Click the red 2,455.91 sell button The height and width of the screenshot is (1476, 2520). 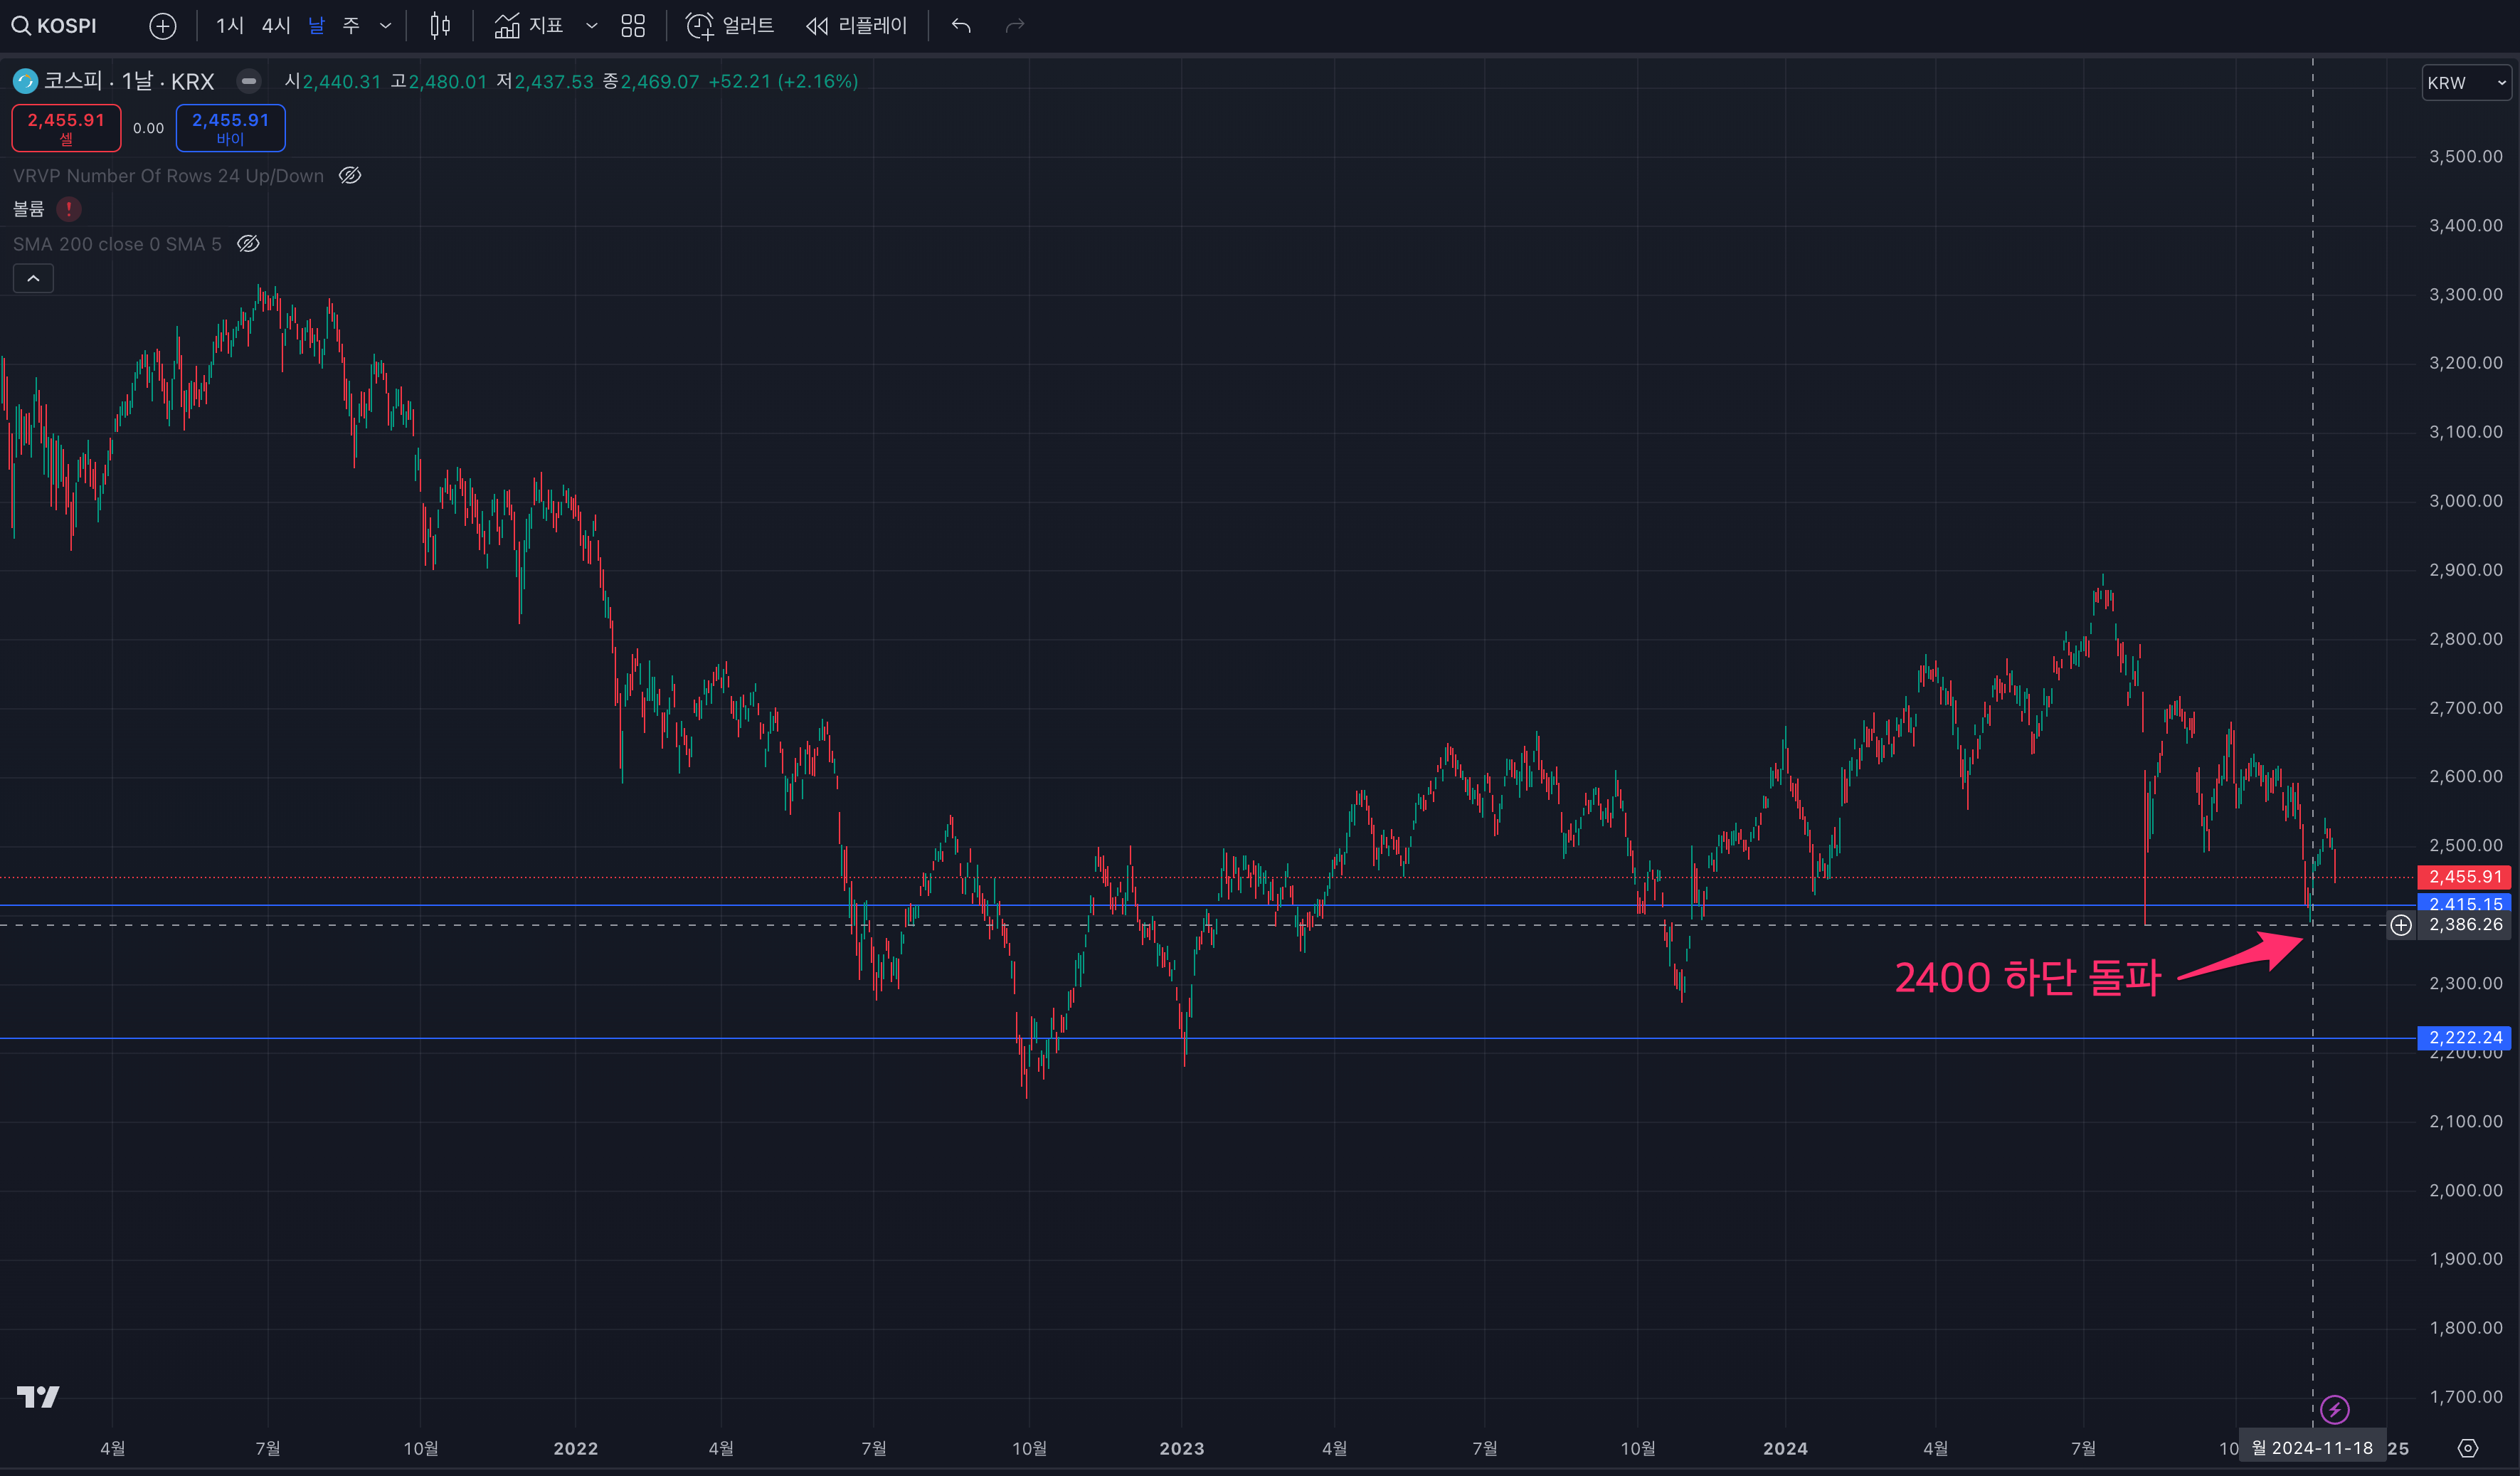(66, 128)
